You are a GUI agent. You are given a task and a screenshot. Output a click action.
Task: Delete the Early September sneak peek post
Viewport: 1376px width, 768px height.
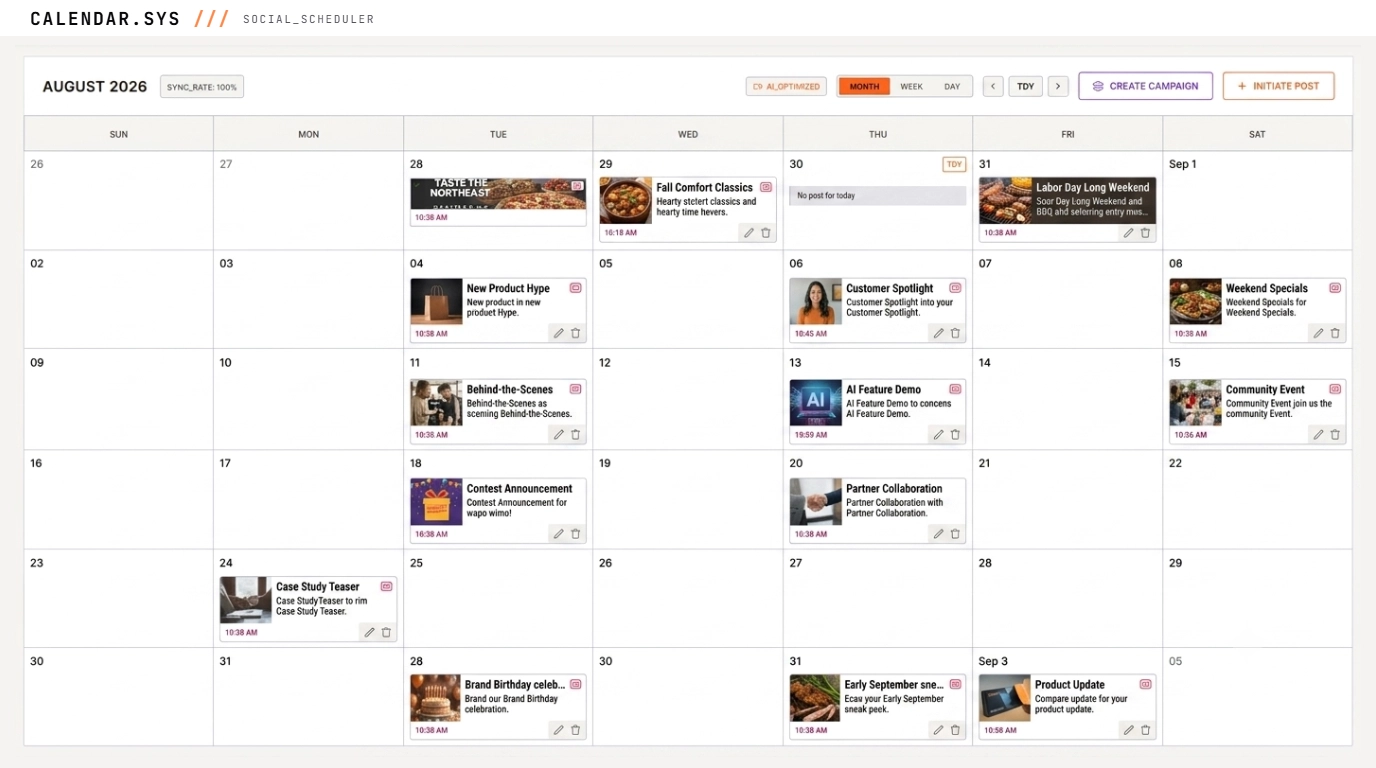(x=955, y=730)
